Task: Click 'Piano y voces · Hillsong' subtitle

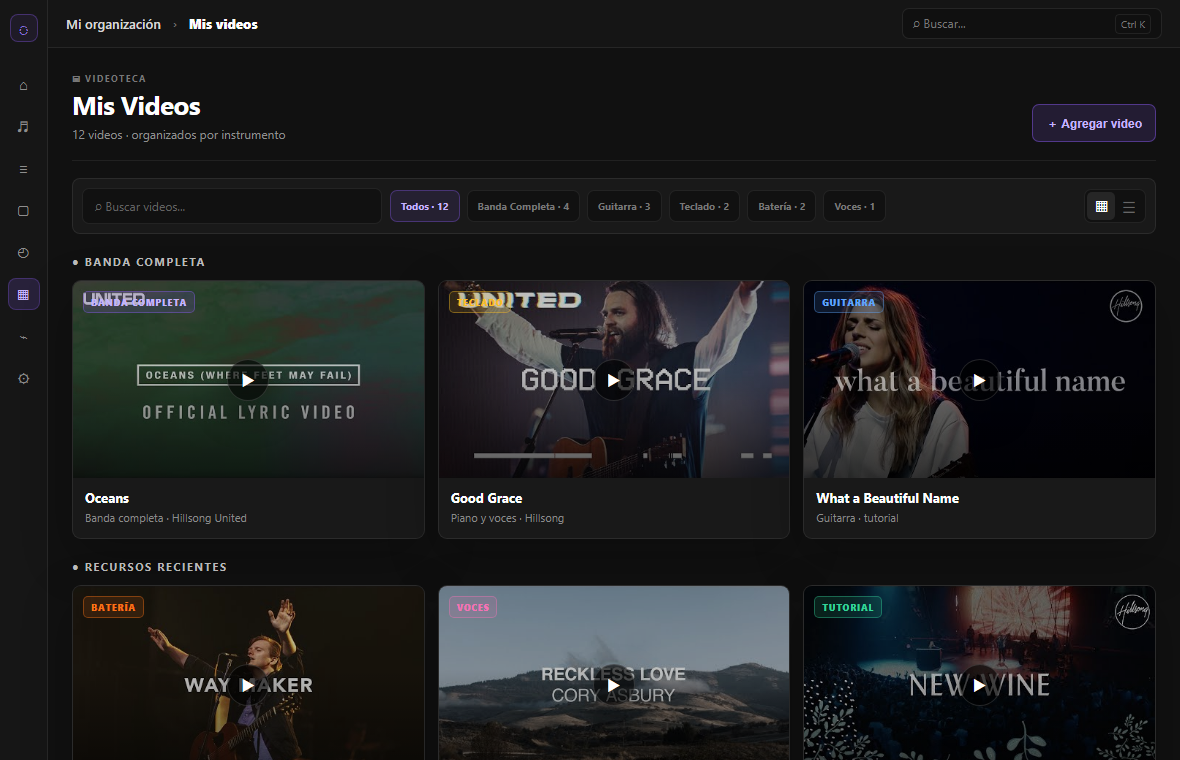Action: click(x=507, y=518)
